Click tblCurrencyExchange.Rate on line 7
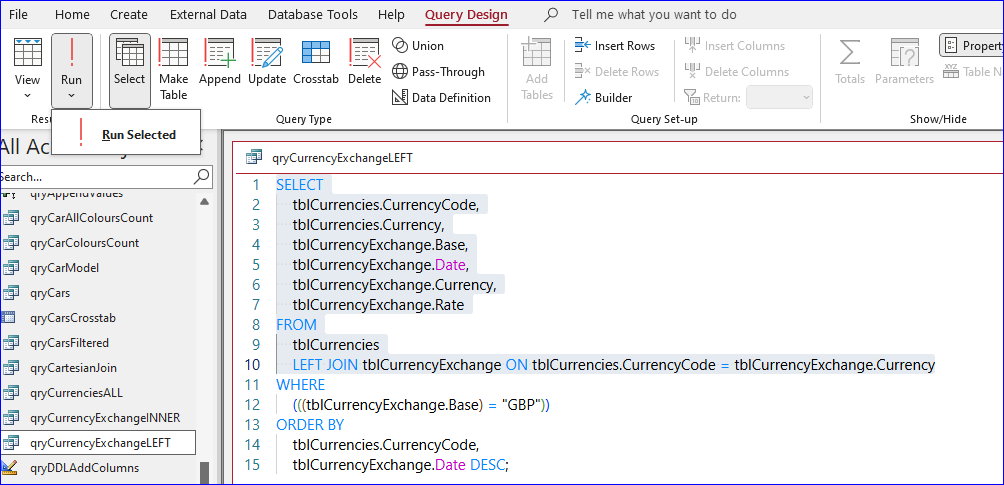 click(378, 305)
